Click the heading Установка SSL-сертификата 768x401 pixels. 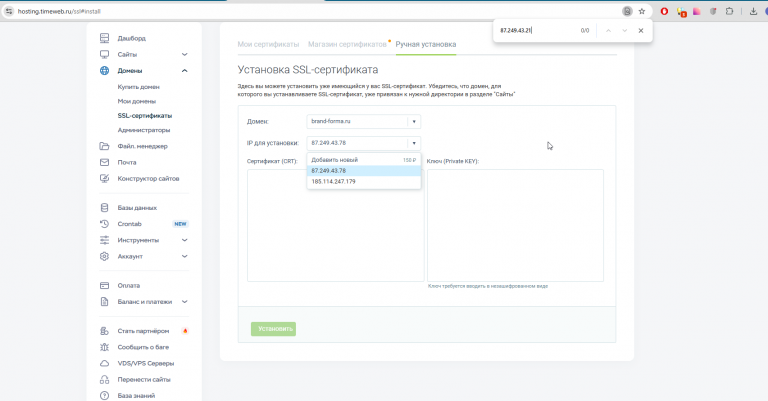point(308,70)
